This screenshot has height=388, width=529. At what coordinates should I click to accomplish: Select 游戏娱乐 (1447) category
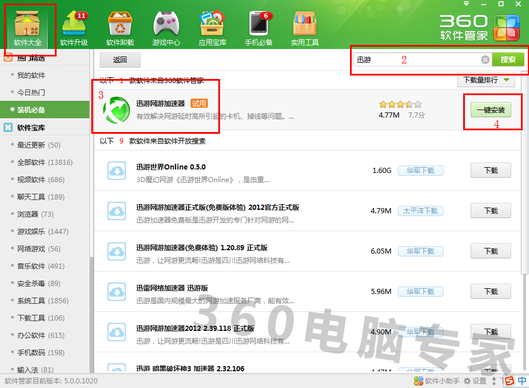click(43, 231)
